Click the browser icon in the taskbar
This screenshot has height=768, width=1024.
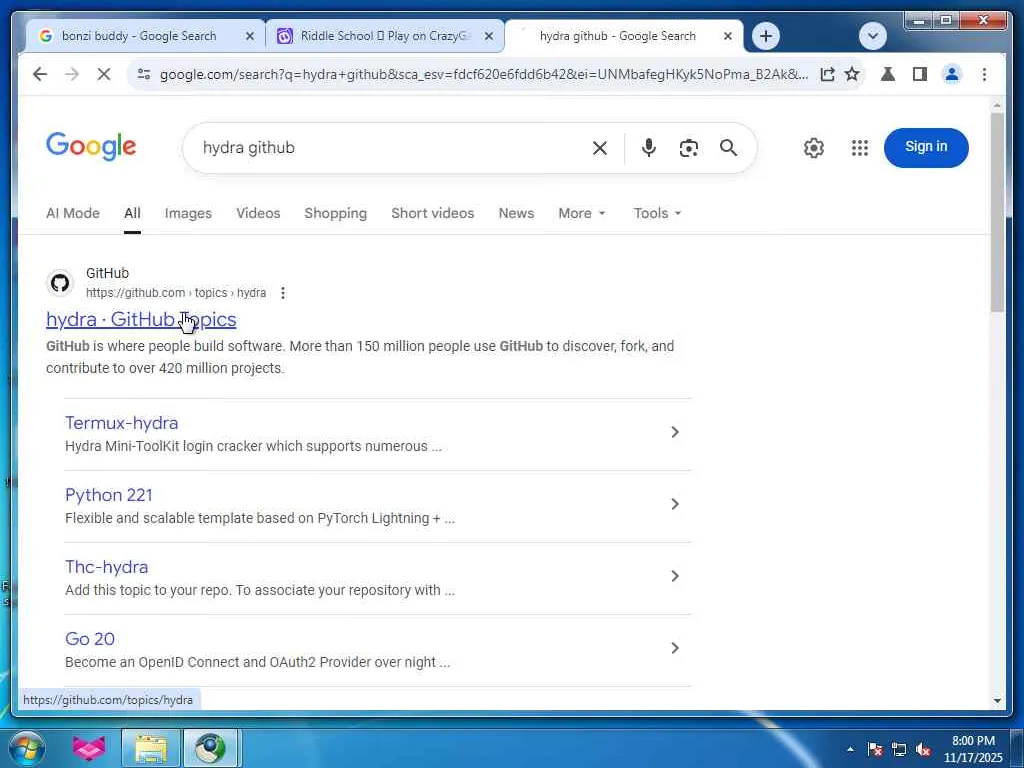point(212,748)
